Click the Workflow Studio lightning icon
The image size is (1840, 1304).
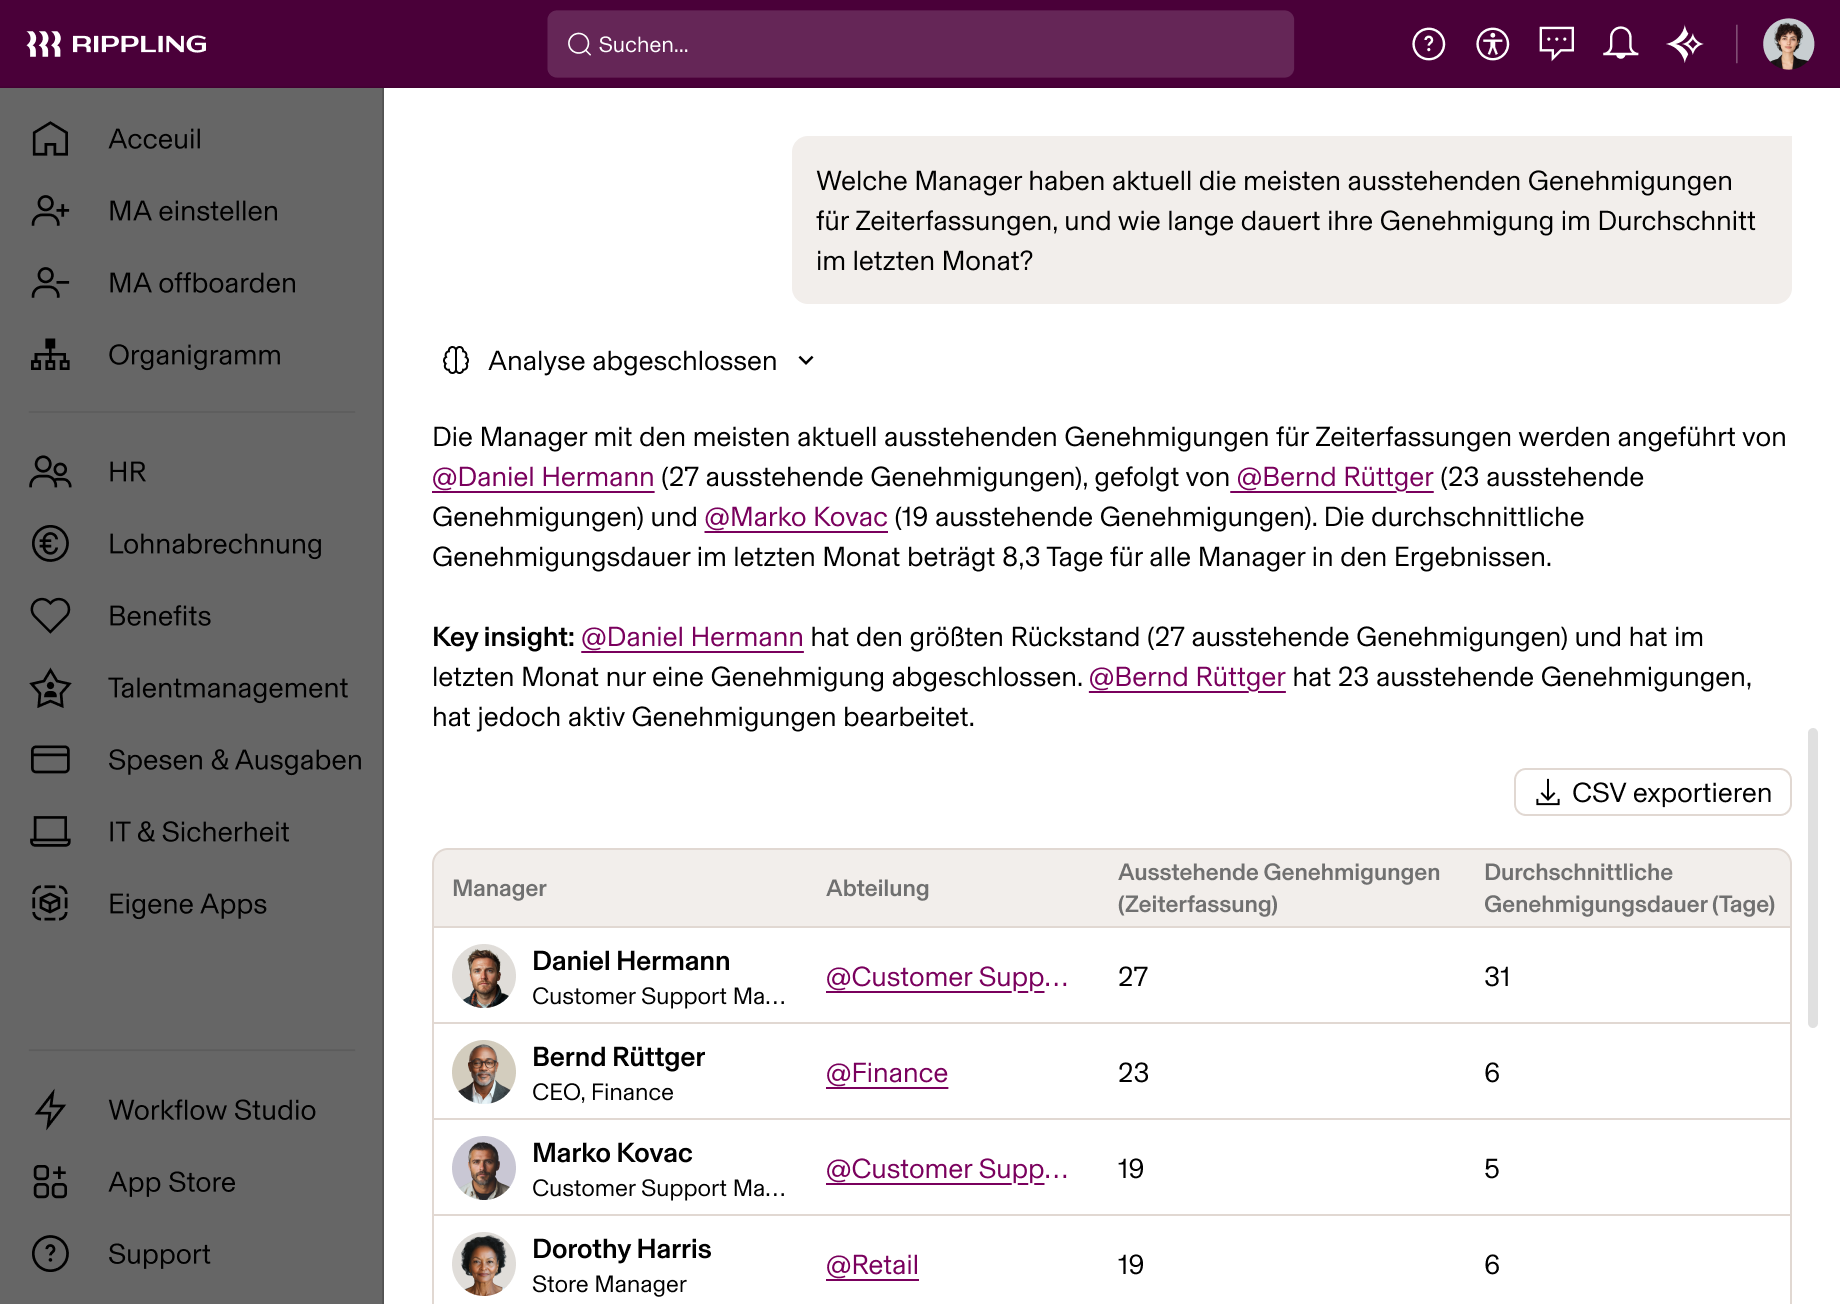pos(49,1110)
